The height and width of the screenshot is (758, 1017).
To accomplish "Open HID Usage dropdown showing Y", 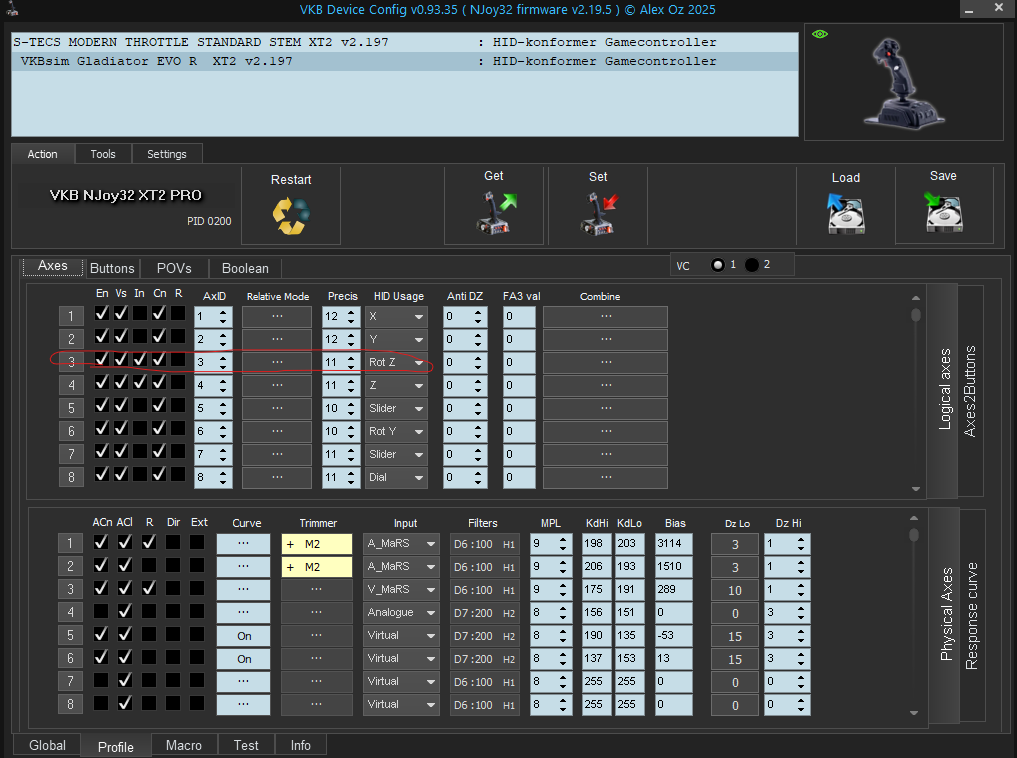I will coord(396,339).
